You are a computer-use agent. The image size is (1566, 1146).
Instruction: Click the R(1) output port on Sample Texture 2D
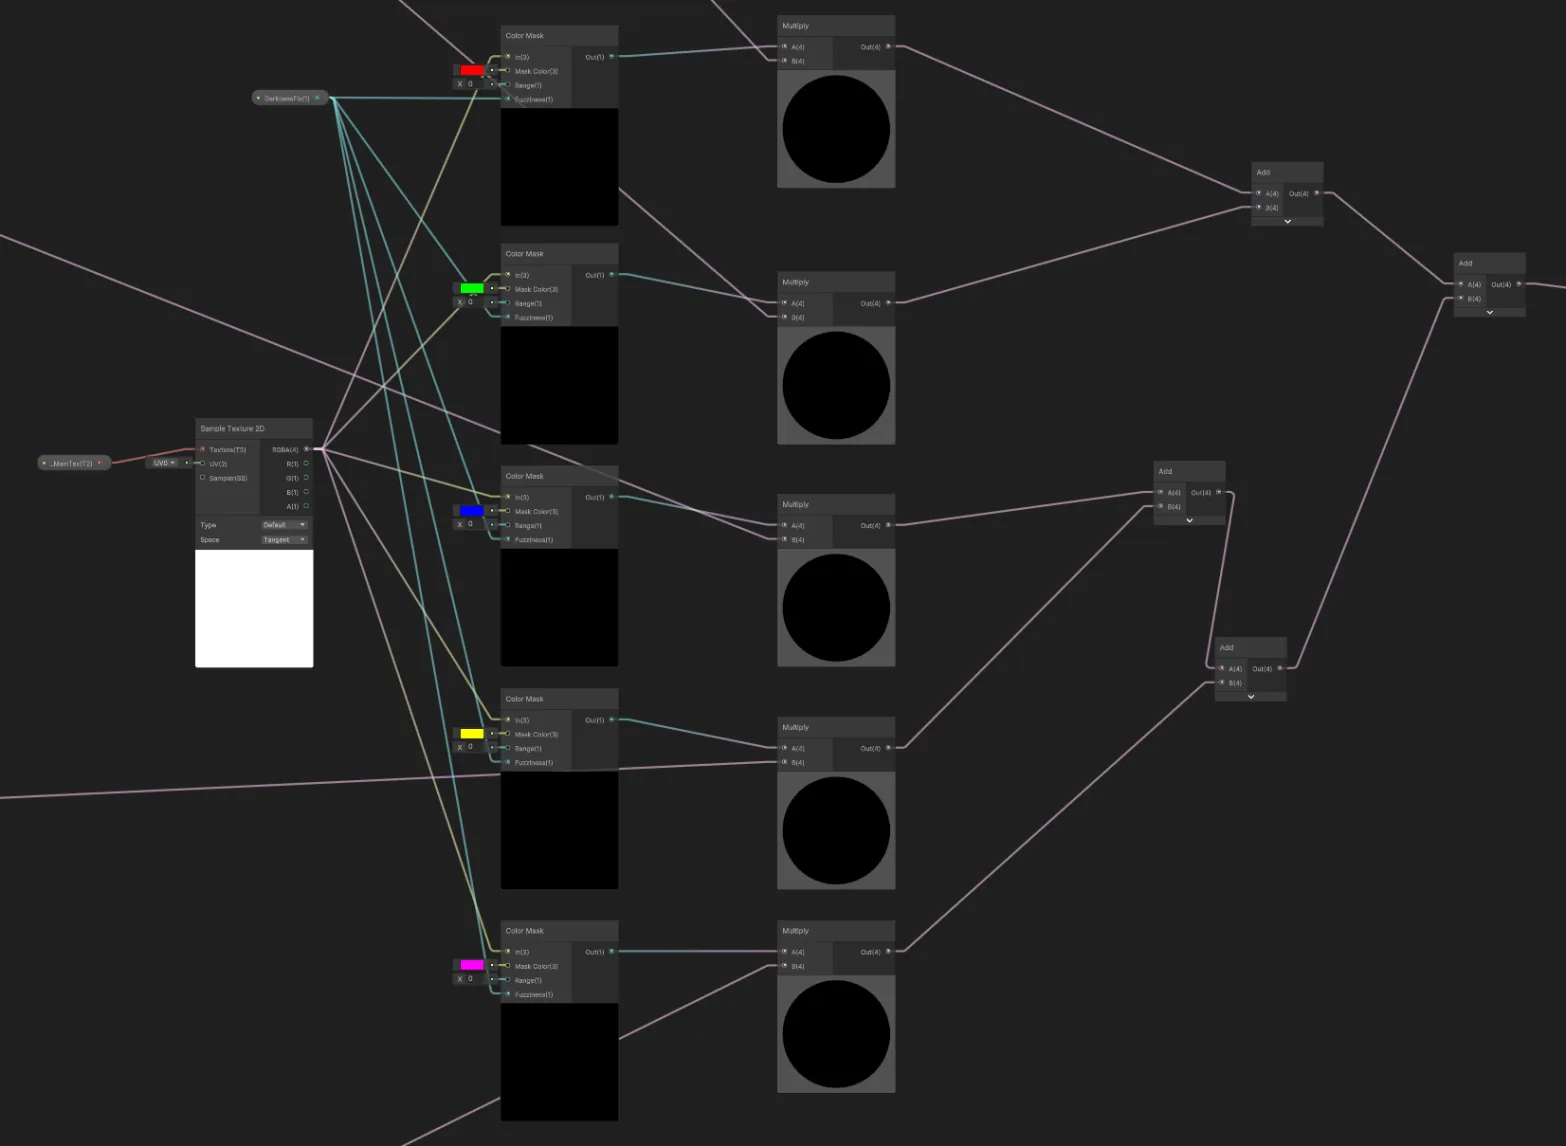click(306, 463)
